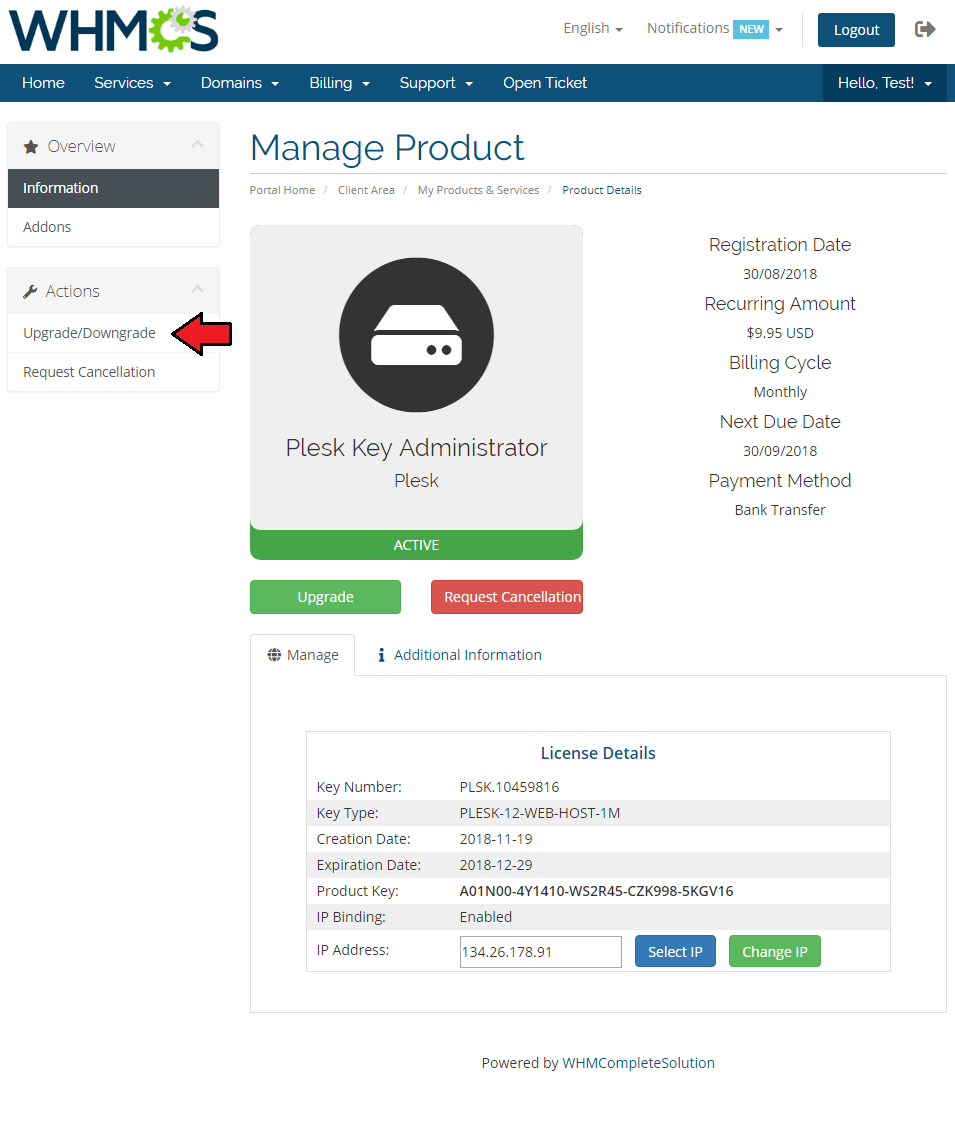Click the product key A01N00-4Y1410-WS2R45-CZK998-5KGV16

point(596,891)
